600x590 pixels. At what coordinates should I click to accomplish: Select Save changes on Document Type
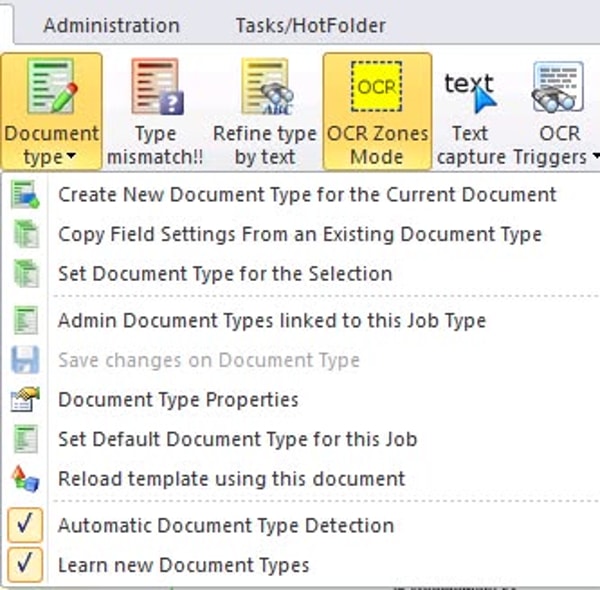pos(209,360)
